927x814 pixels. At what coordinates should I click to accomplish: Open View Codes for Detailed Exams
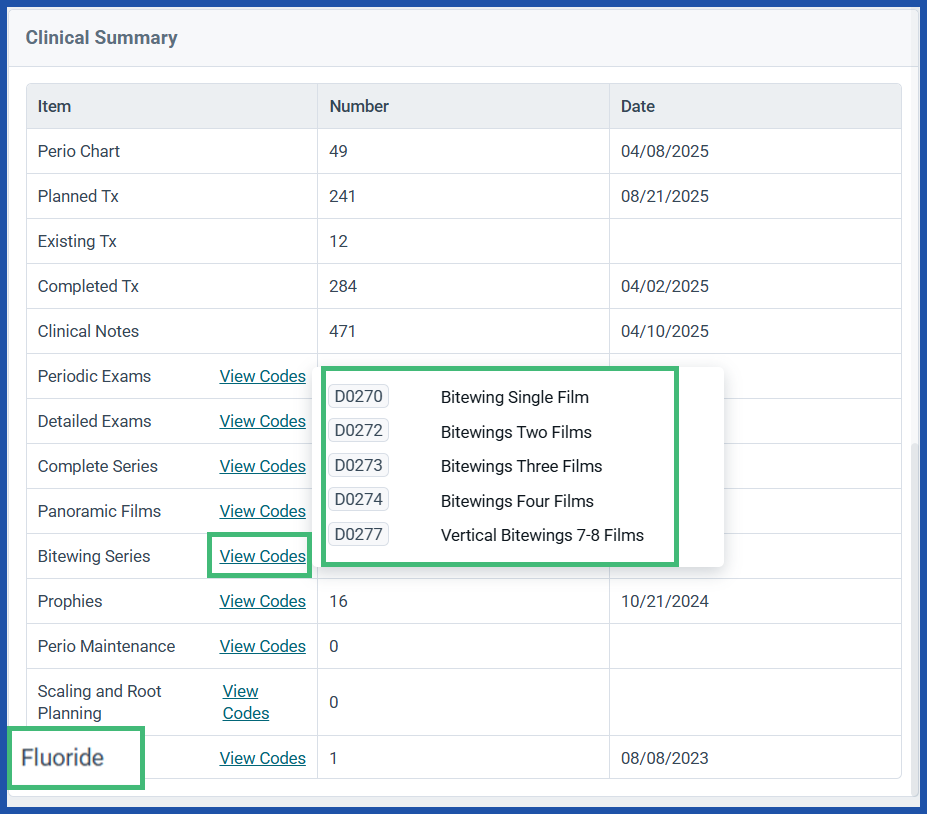coord(262,421)
